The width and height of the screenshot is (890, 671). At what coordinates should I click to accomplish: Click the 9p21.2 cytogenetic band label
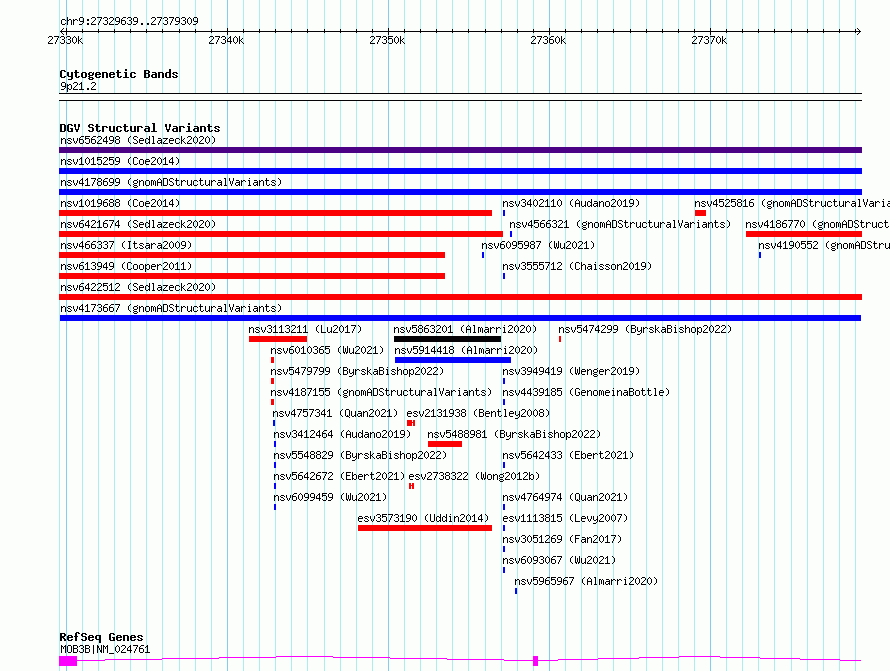point(78,86)
